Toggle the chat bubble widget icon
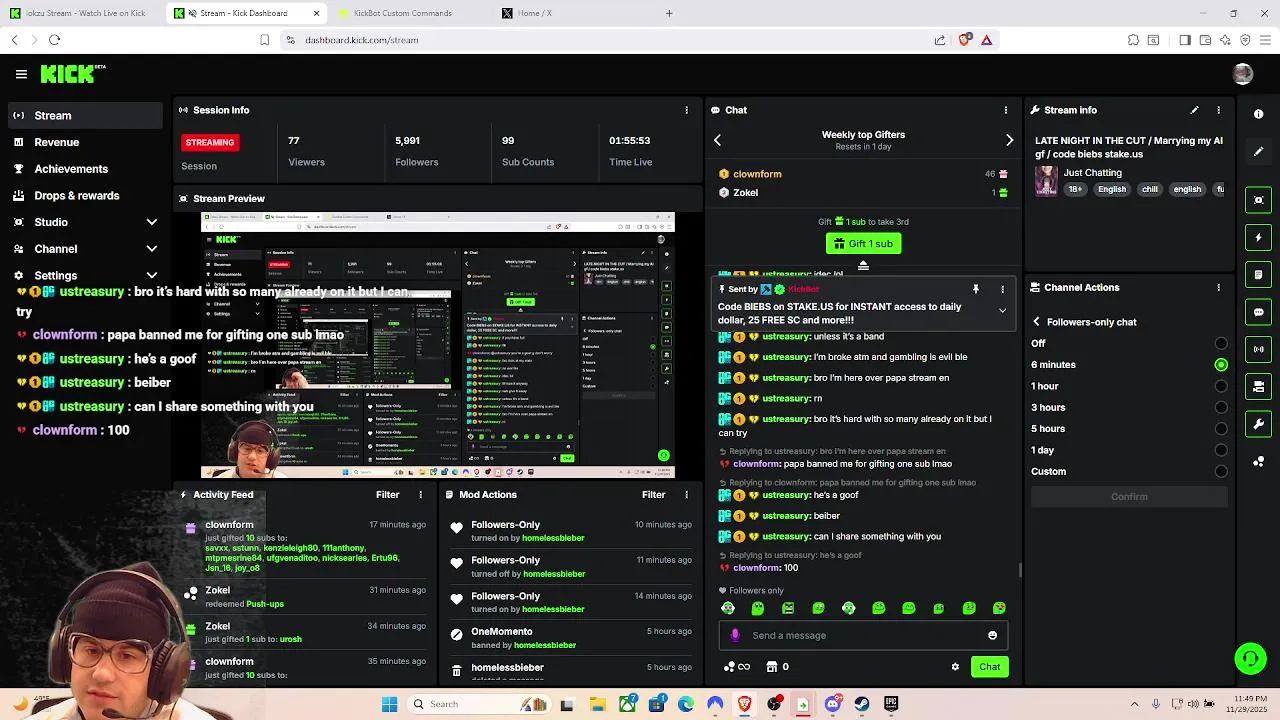1280x720 pixels. click(1259, 312)
